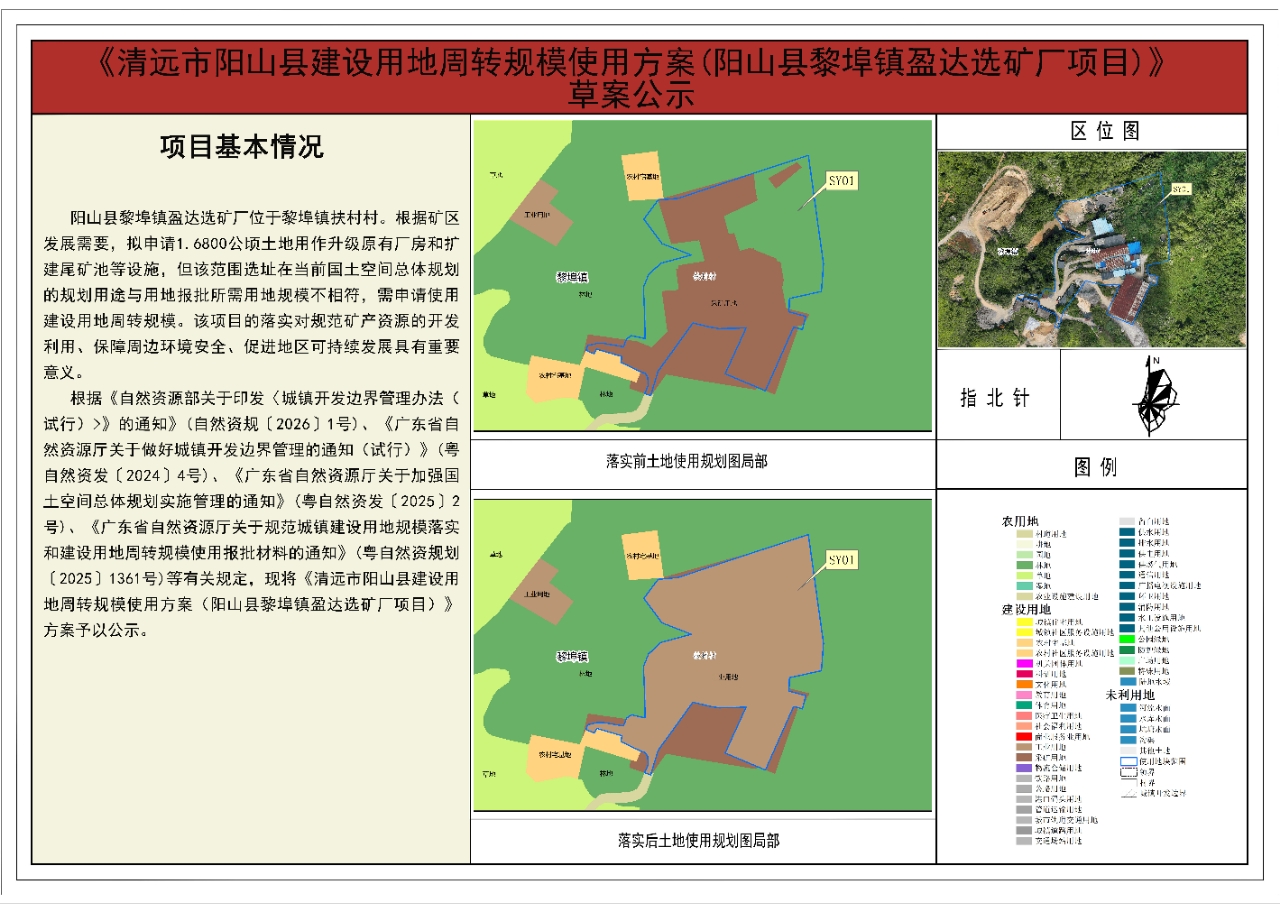This screenshot has height=904, width=1280.
Task: Click the 消防用地 legend label
Action: pos(1154,607)
